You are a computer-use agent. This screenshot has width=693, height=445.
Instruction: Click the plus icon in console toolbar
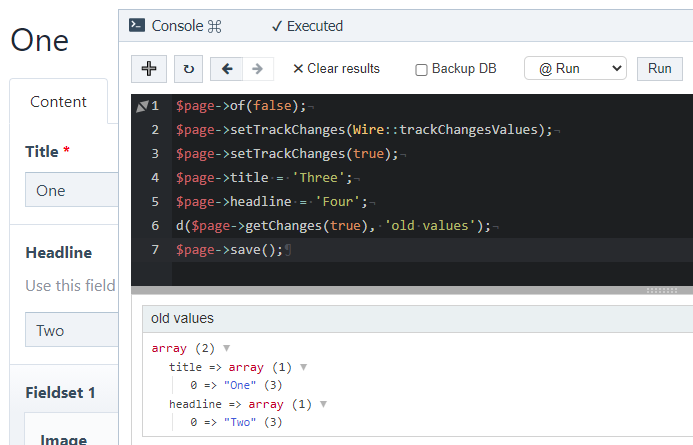[150, 68]
